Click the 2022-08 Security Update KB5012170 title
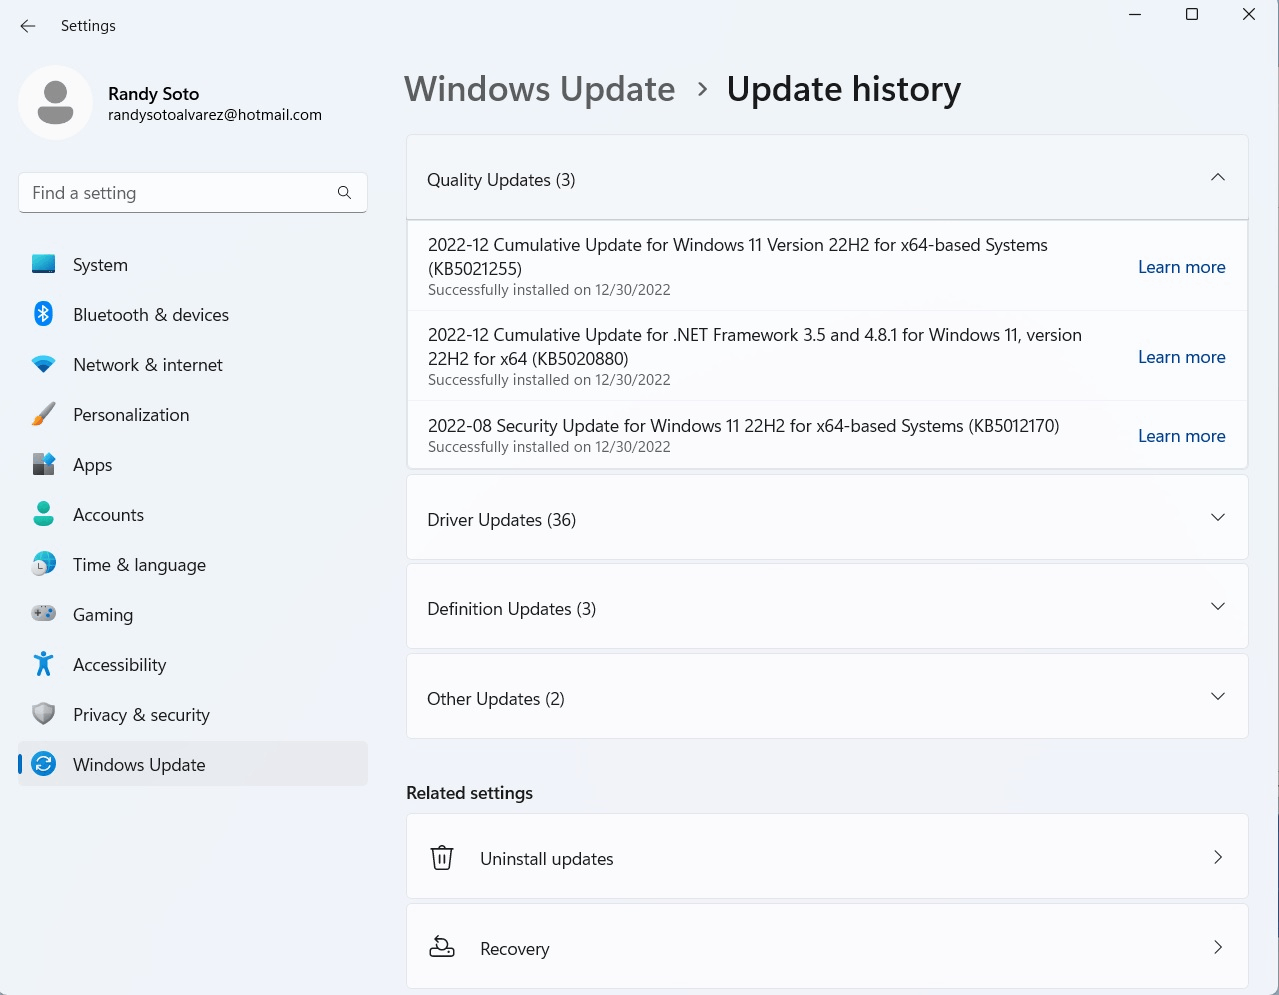 [744, 426]
